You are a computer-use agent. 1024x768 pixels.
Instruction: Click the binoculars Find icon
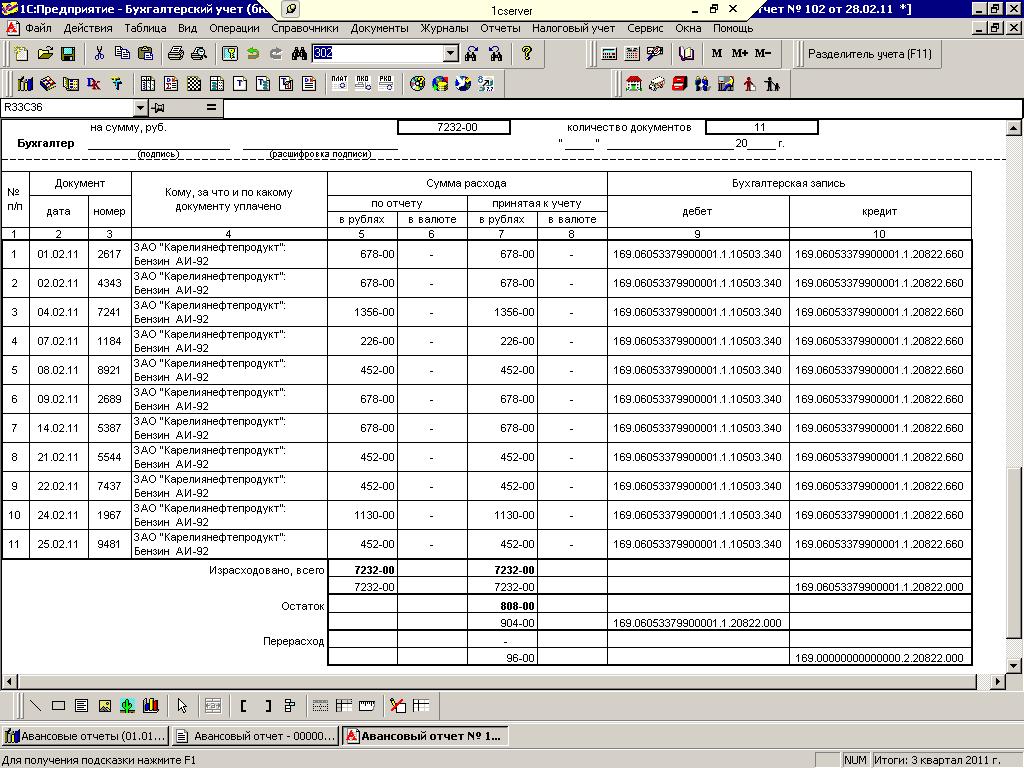coord(298,54)
